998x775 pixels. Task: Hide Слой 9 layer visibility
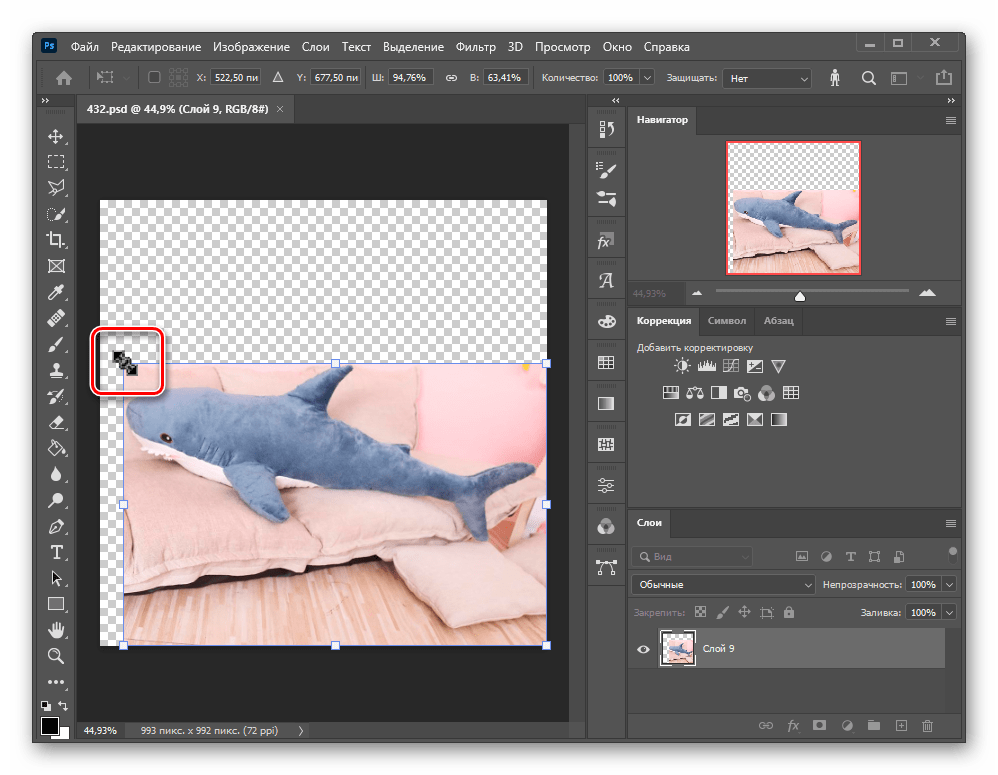point(643,649)
